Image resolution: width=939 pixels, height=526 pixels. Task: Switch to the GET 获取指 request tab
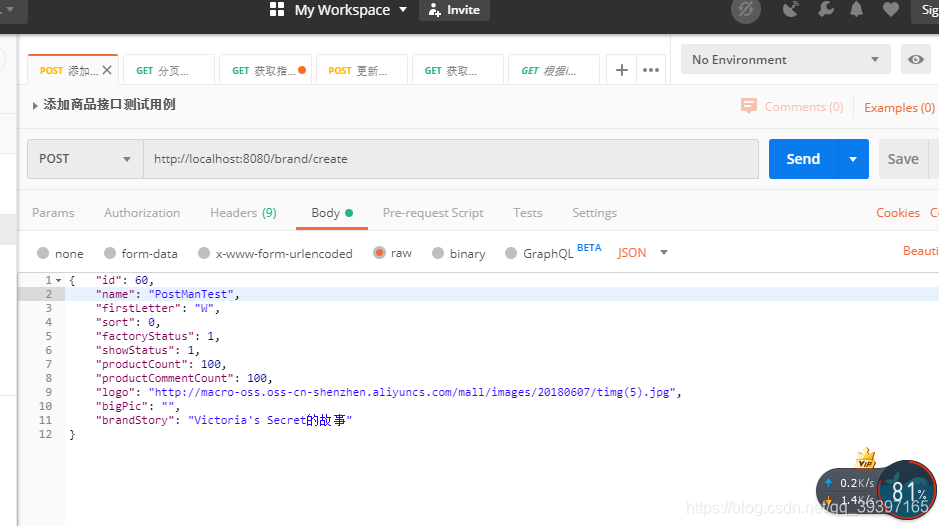(264, 71)
